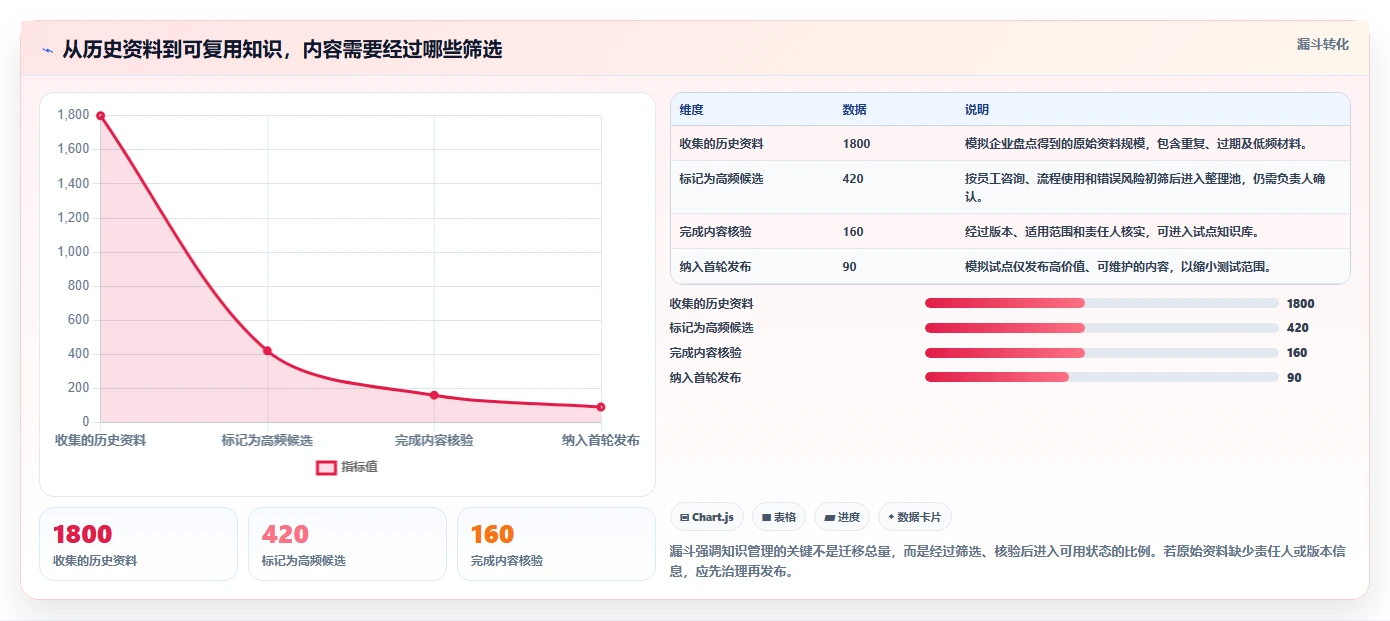Select the 进度 tag chip

click(842, 517)
